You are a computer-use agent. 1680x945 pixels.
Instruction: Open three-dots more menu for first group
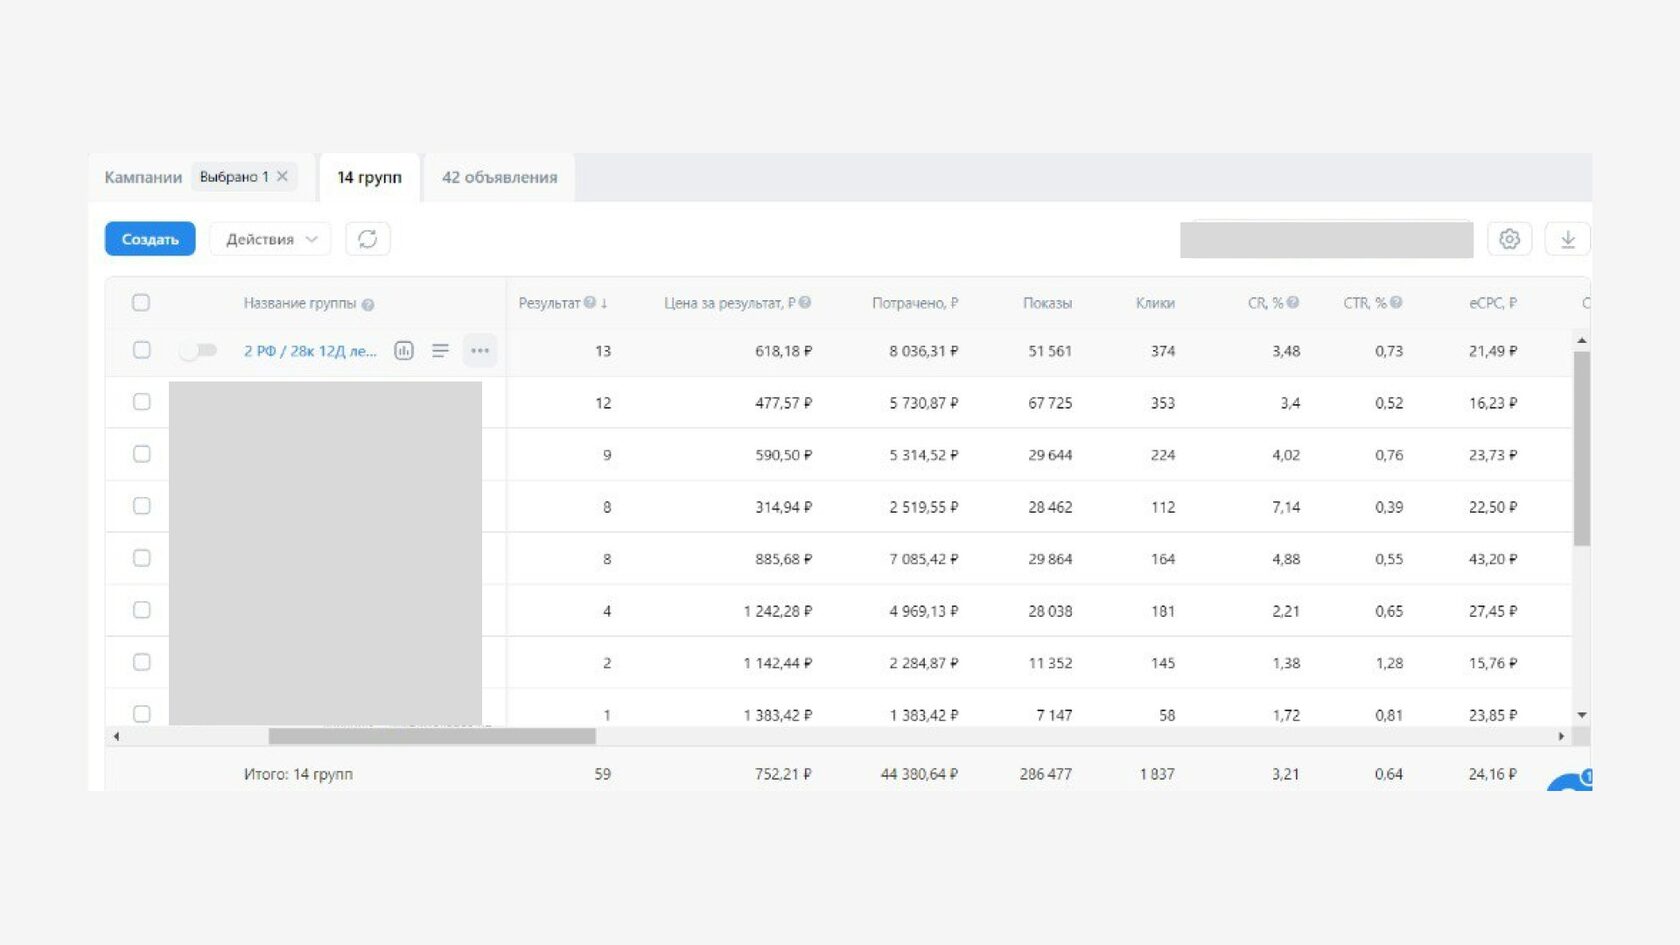click(480, 351)
